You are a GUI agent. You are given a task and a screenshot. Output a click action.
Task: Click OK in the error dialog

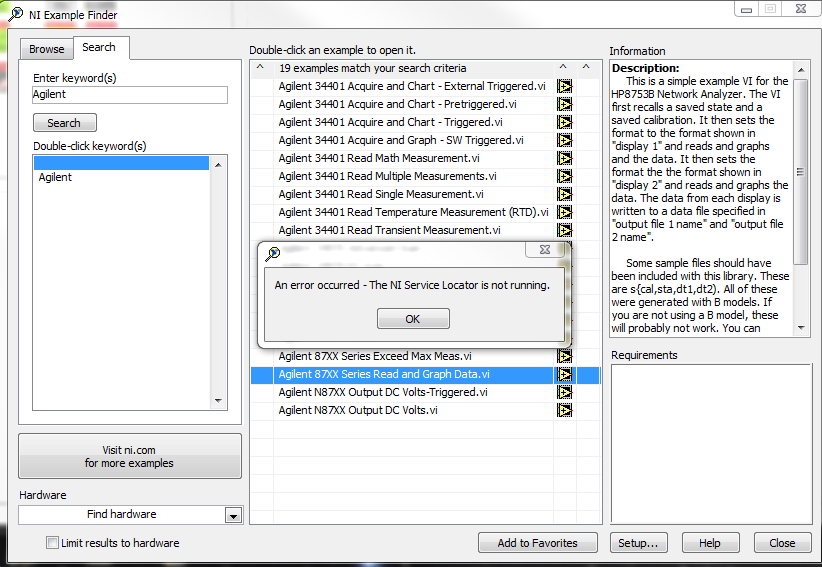[413, 319]
